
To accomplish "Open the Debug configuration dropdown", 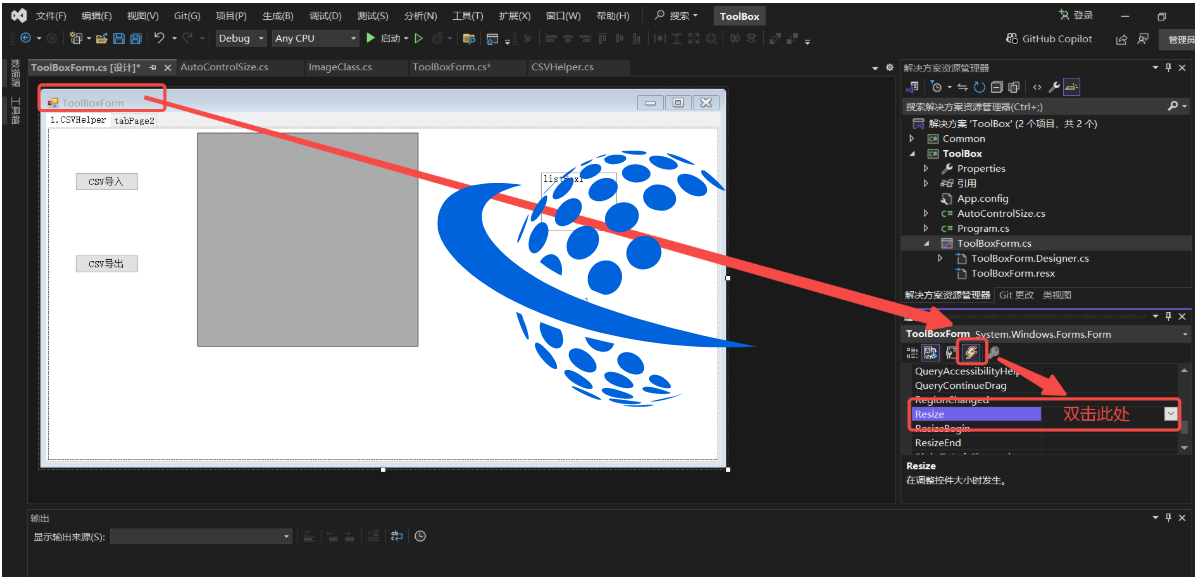I will tap(241, 38).
